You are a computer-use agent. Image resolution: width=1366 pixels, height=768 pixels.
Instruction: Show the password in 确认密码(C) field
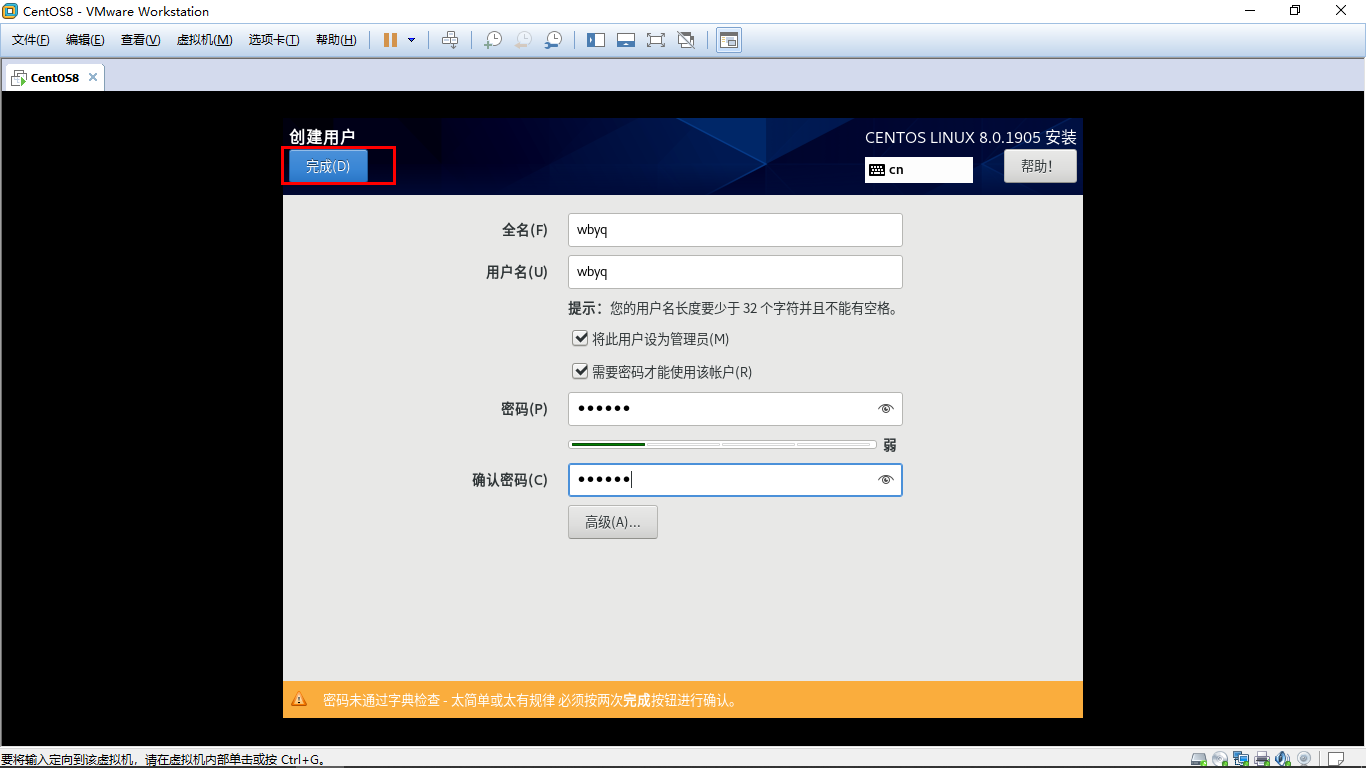[885, 480]
